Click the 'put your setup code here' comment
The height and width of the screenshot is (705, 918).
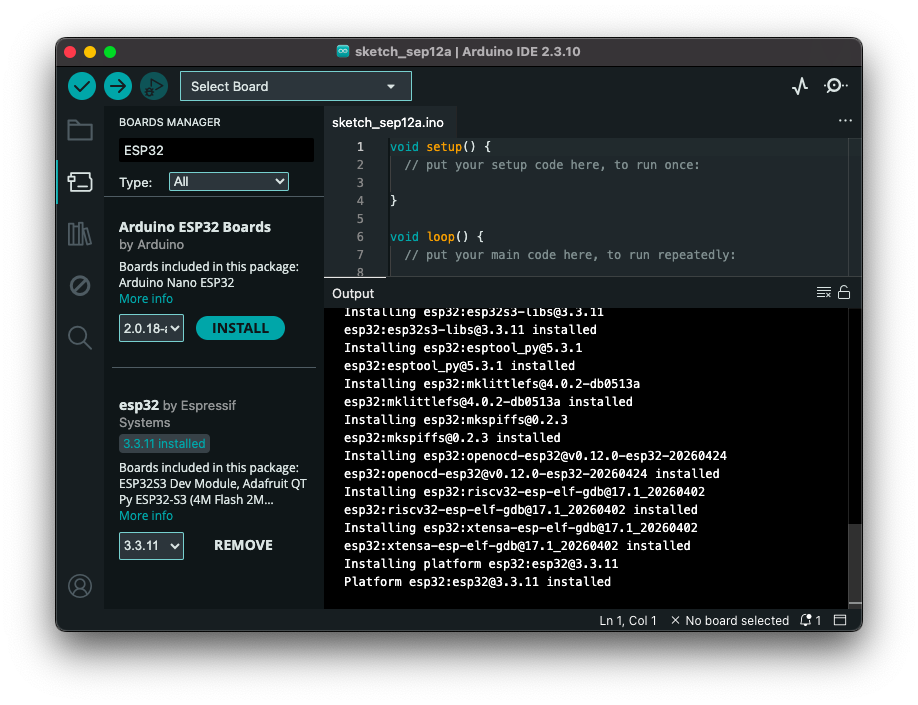[x=552, y=165]
